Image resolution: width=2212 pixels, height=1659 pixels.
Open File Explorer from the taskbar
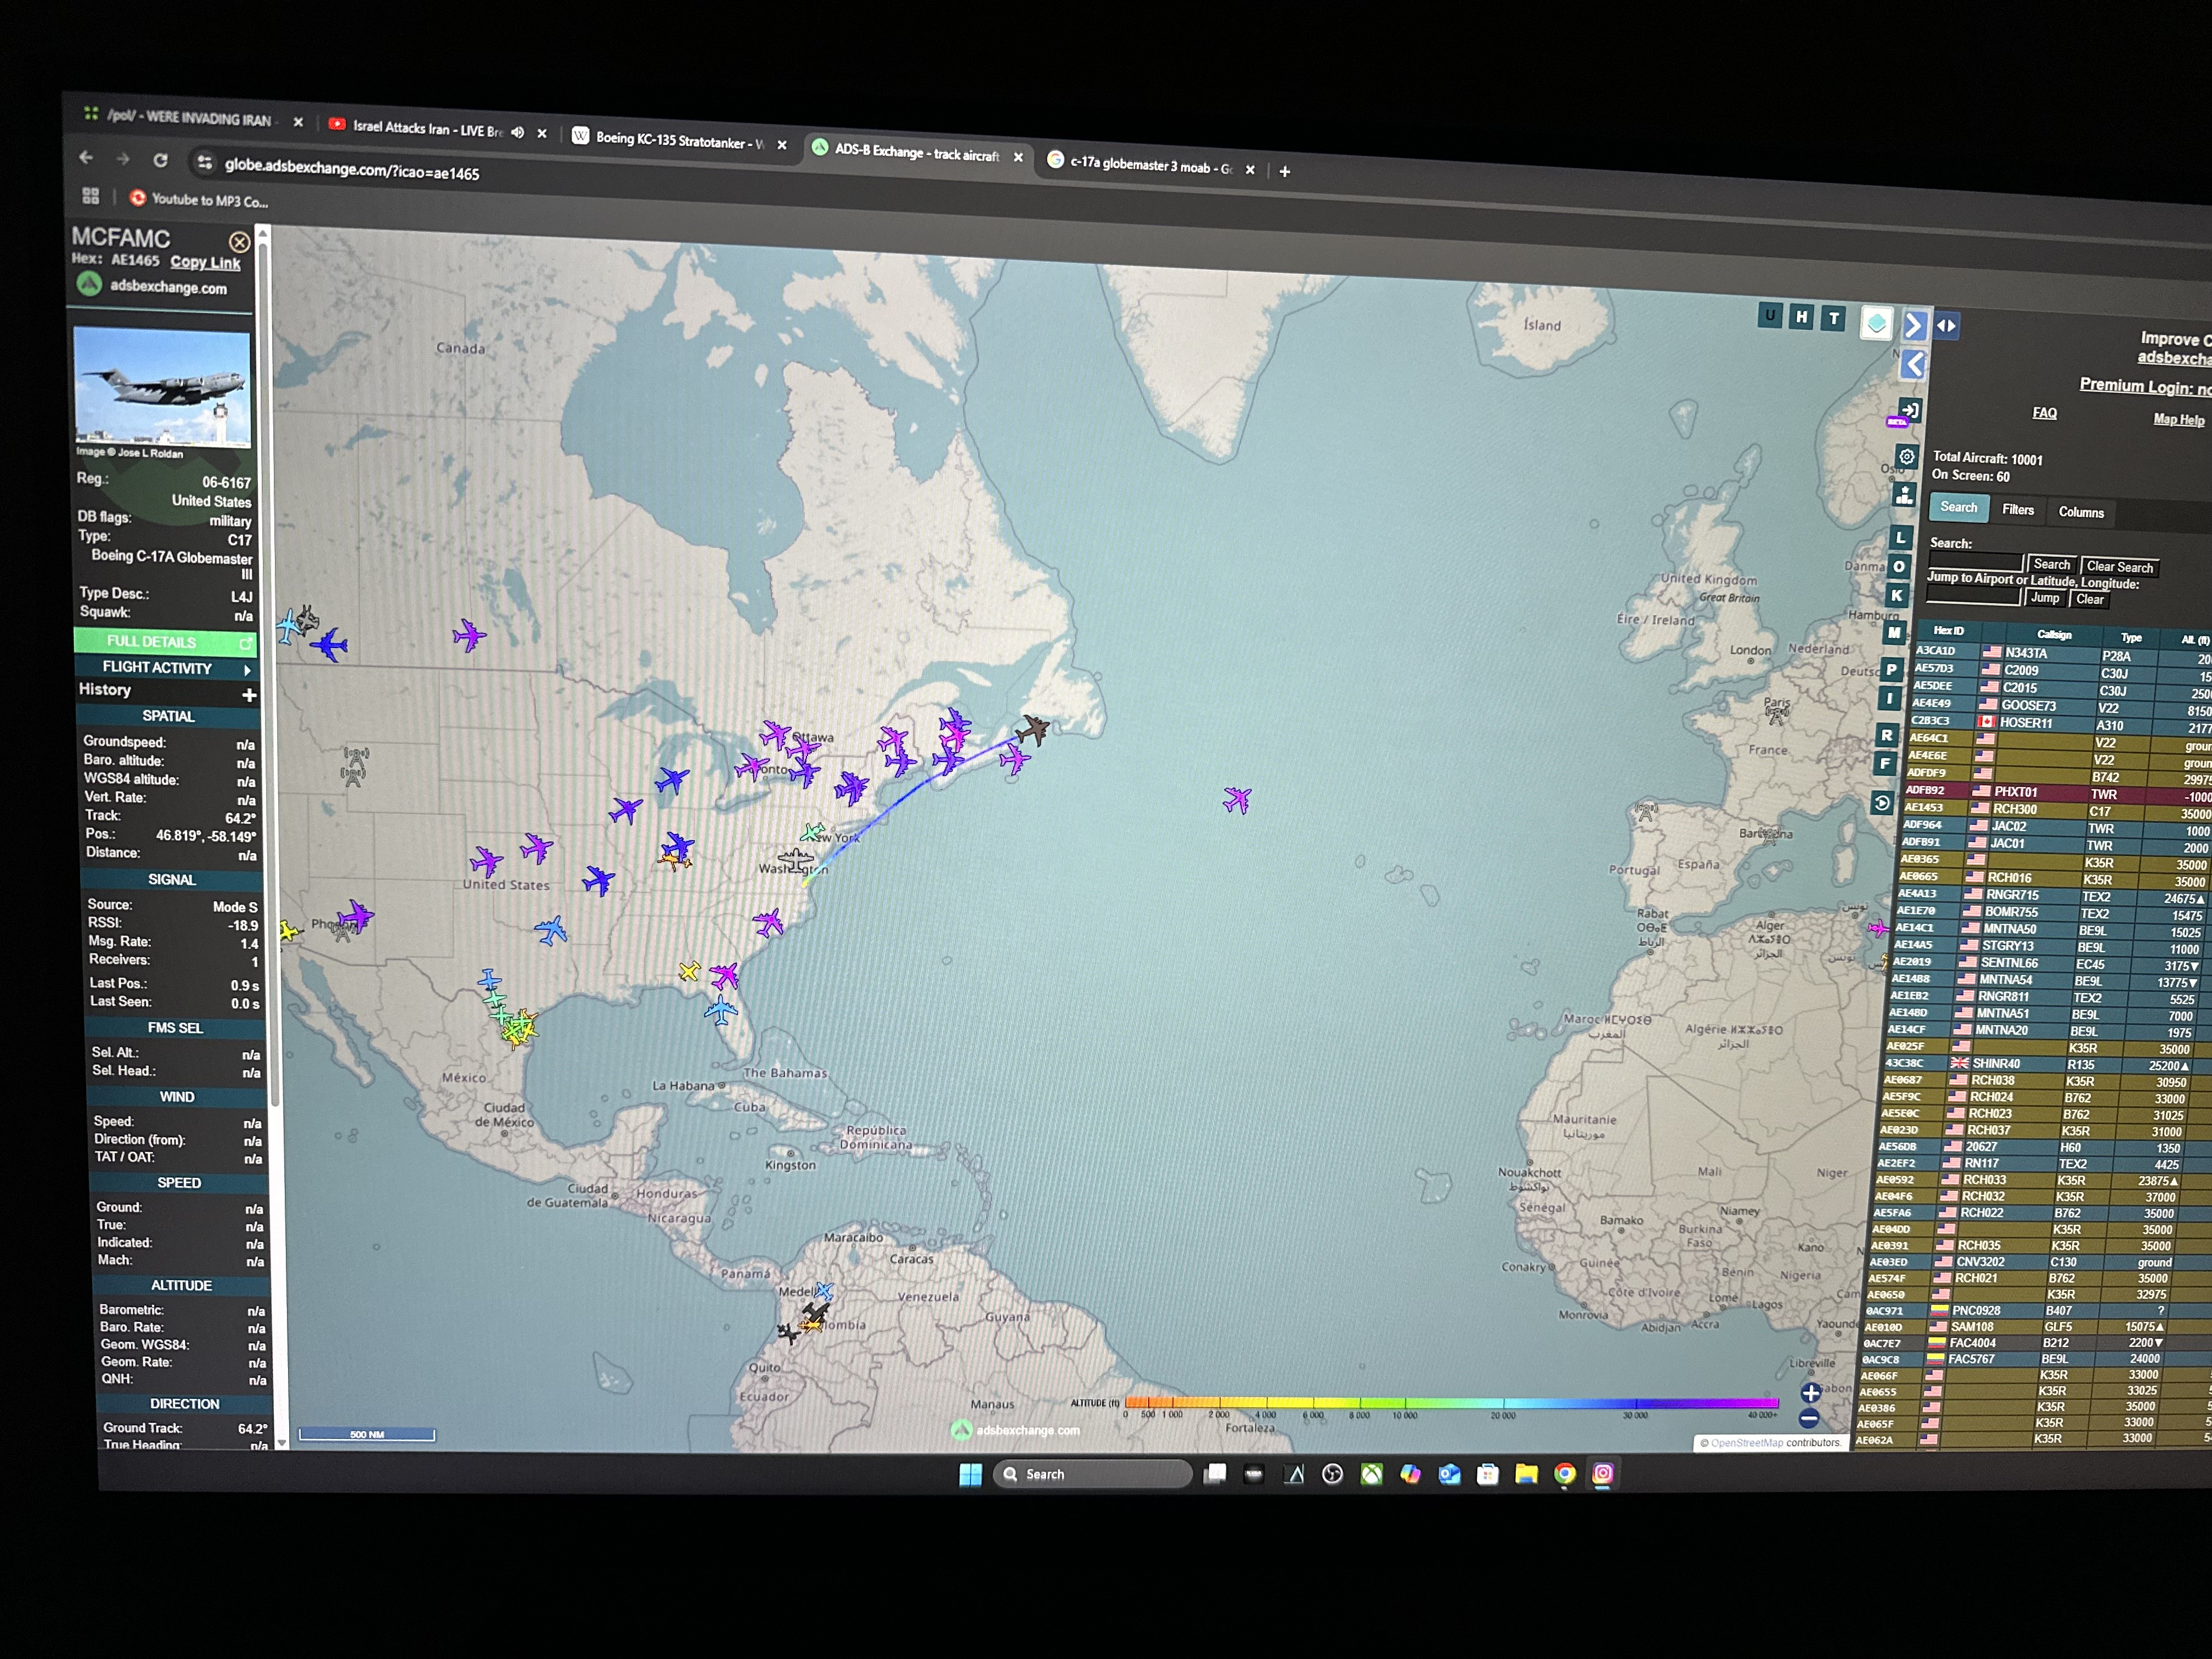coord(1526,1473)
